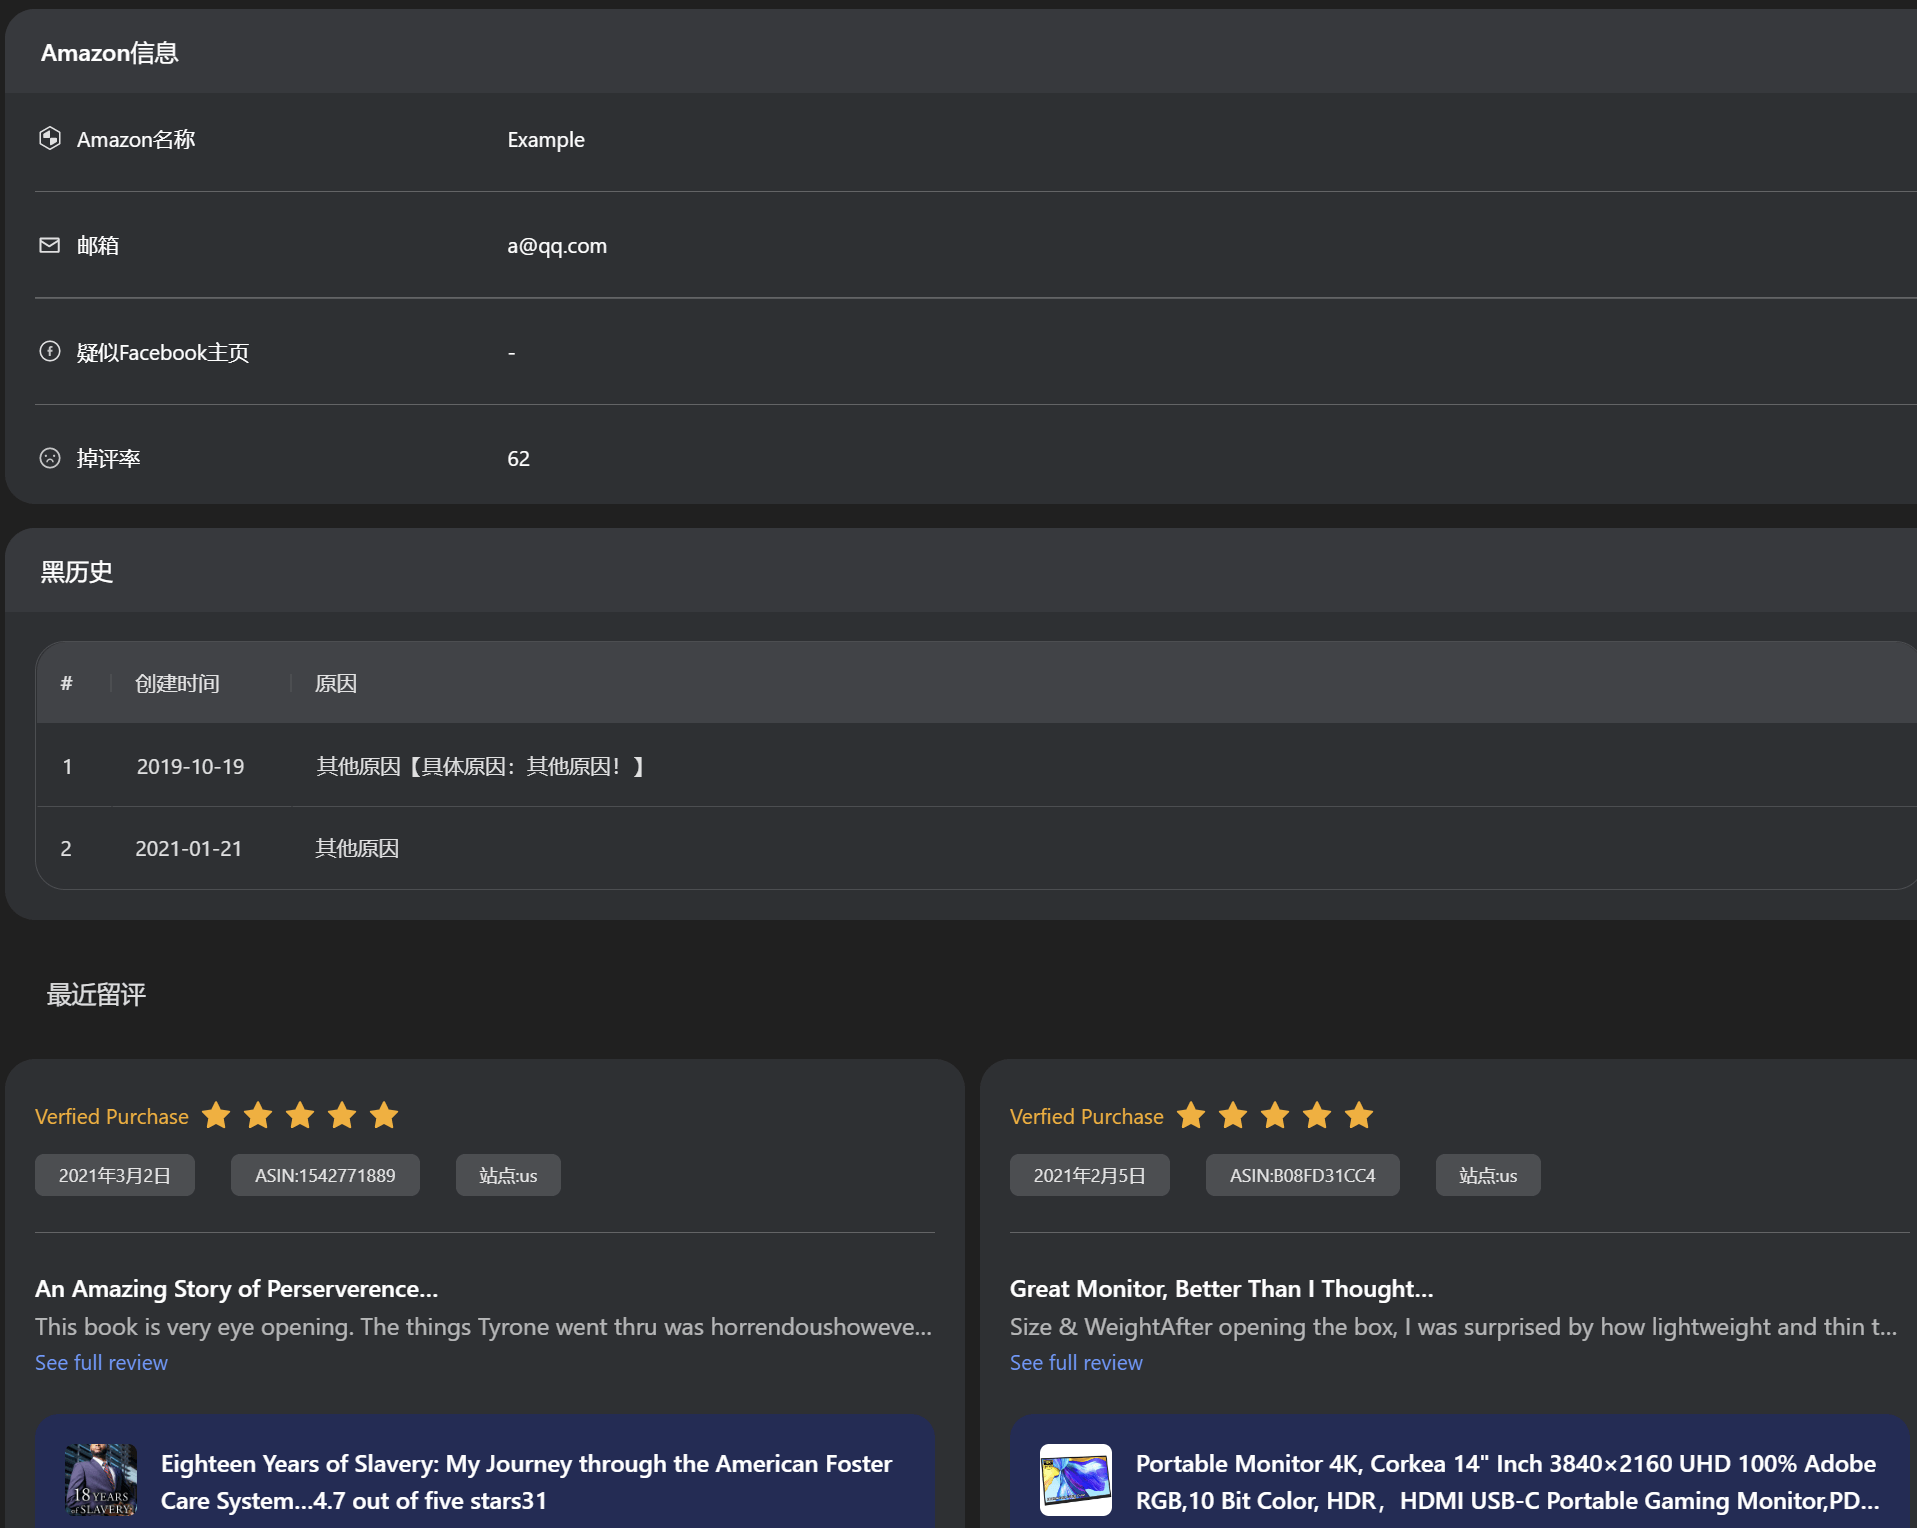Click the ASIN:1542771889 tag
Viewport: 1917px width, 1528px height.
tap(325, 1175)
